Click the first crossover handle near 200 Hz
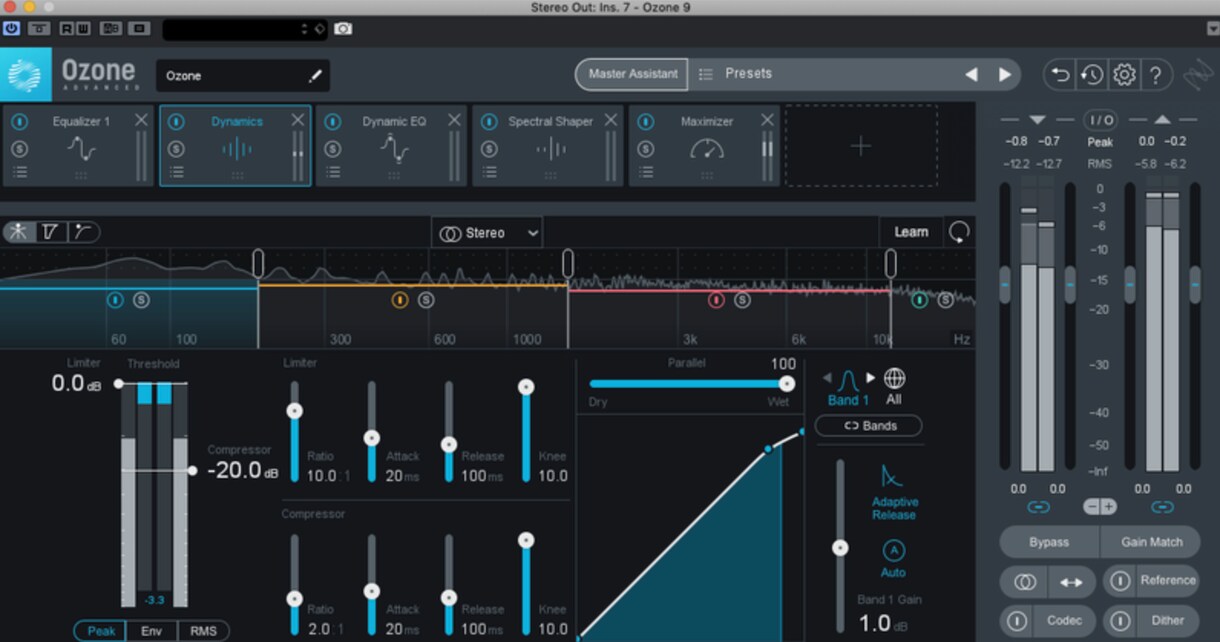Screen dimensions: 1220x642 click(258, 263)
